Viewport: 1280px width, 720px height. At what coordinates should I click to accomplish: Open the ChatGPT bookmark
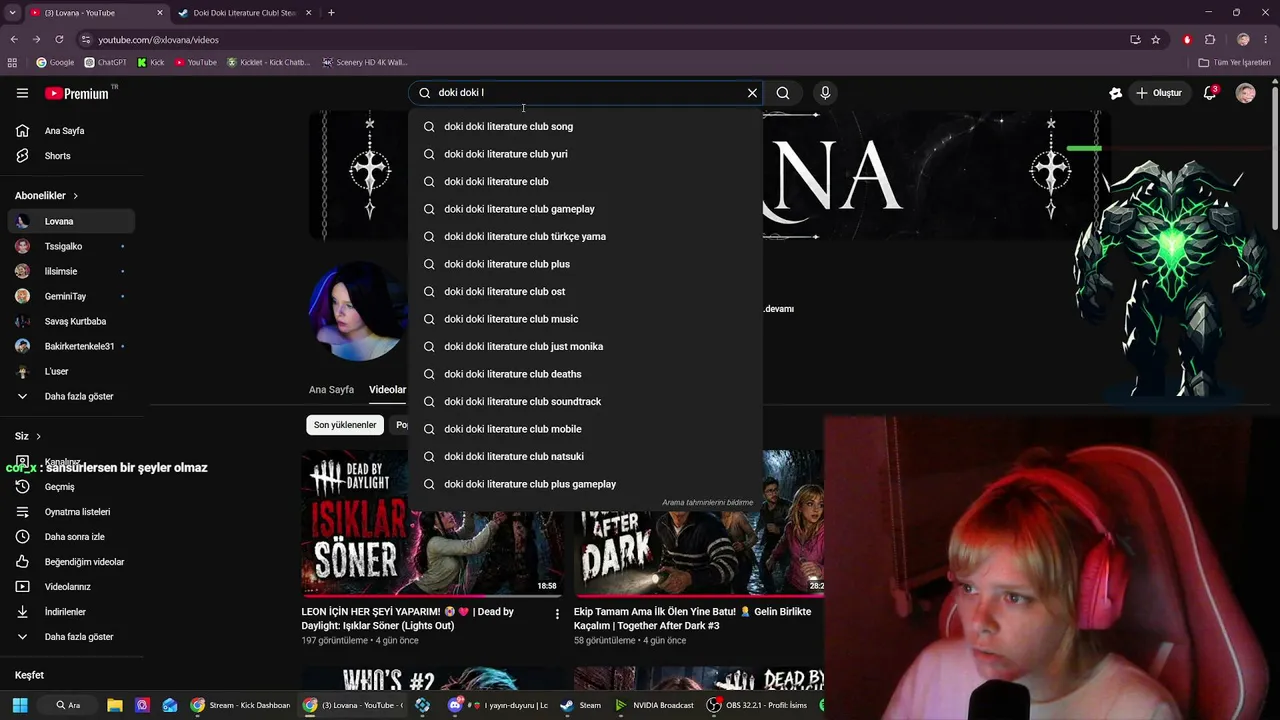[x=105, y=62]
